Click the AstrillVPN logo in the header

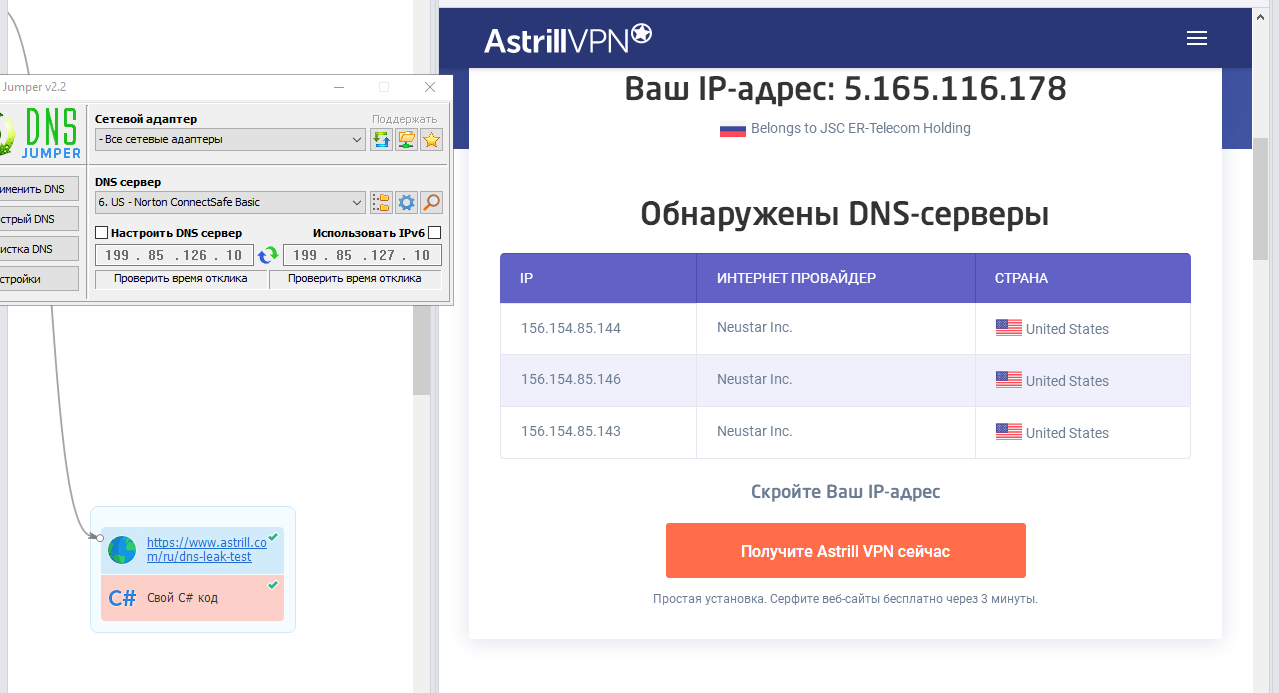pyautogui.click(x=568, y=38)
